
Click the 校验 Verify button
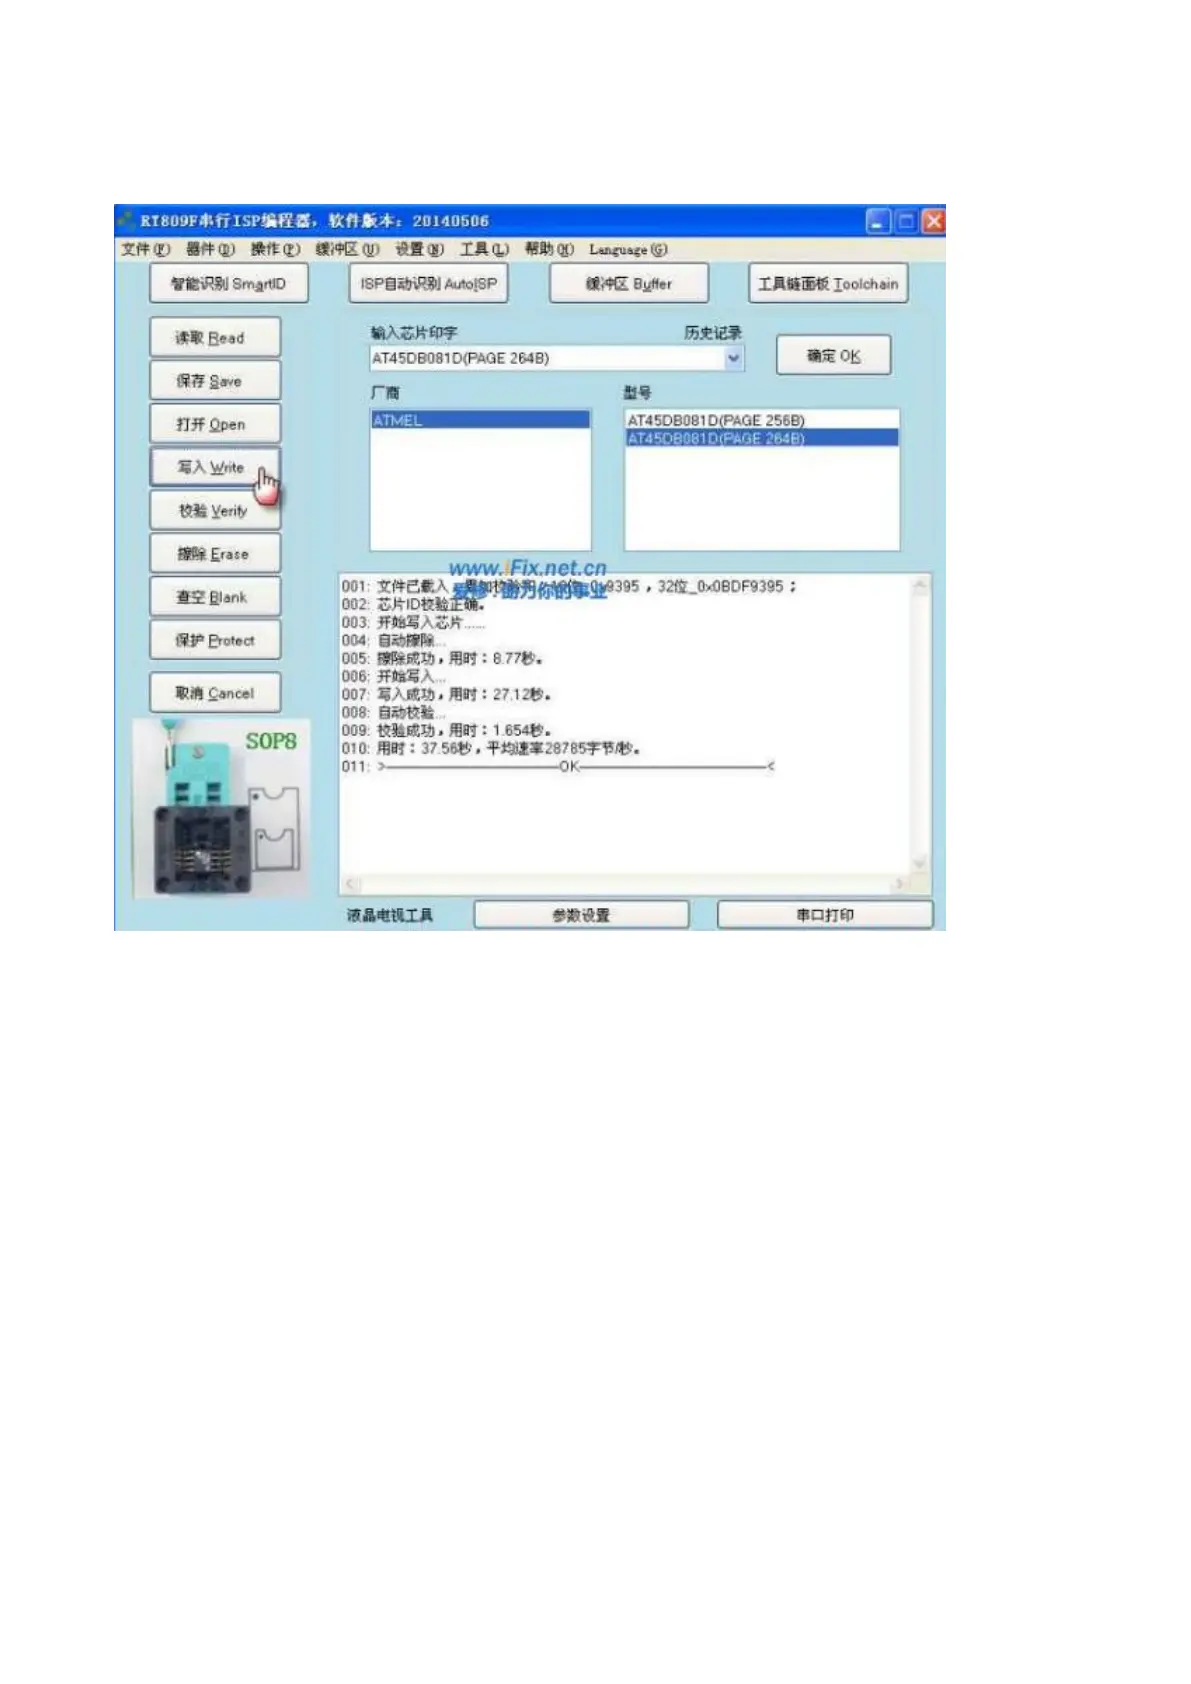coord(215,510)
